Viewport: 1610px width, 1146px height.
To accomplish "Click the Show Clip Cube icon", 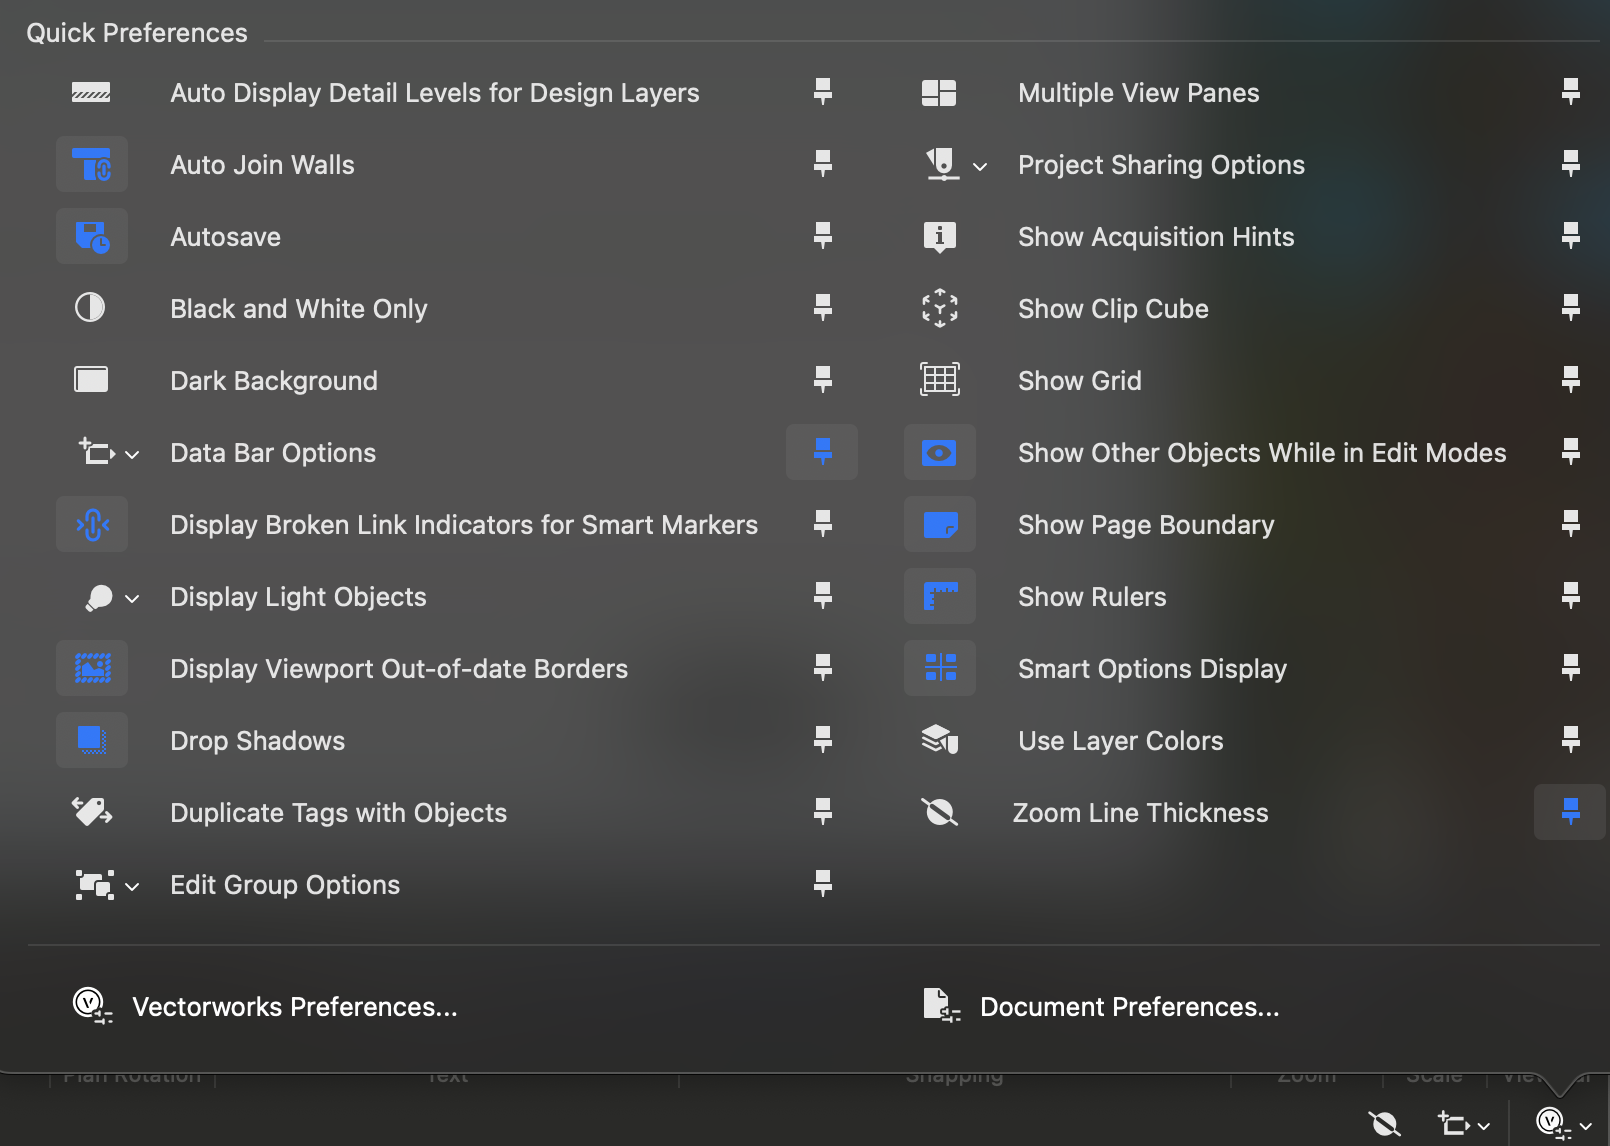I will (x=939, y=308).
